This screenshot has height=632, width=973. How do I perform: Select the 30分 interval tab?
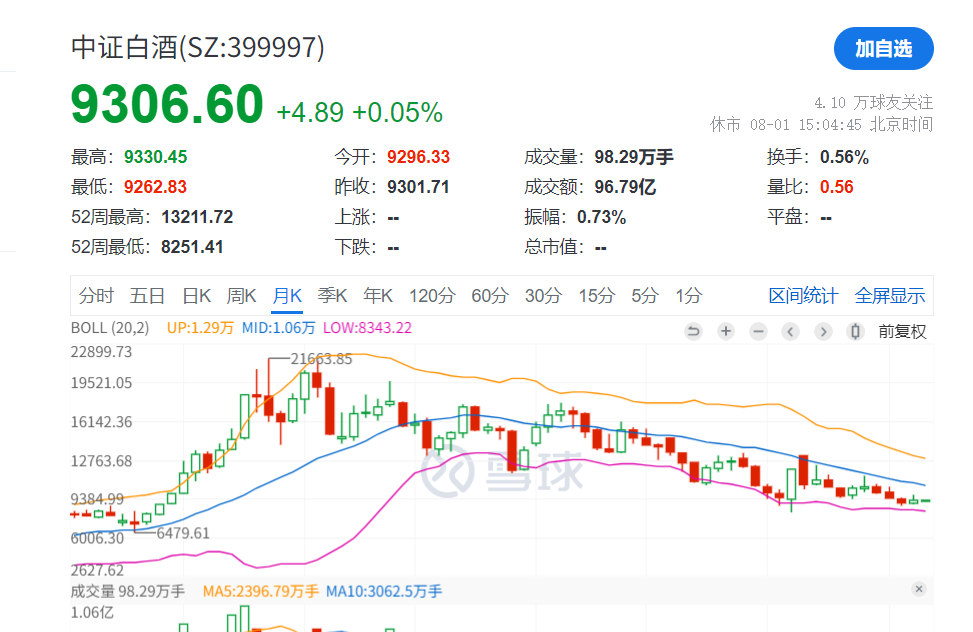pos(543,296)
